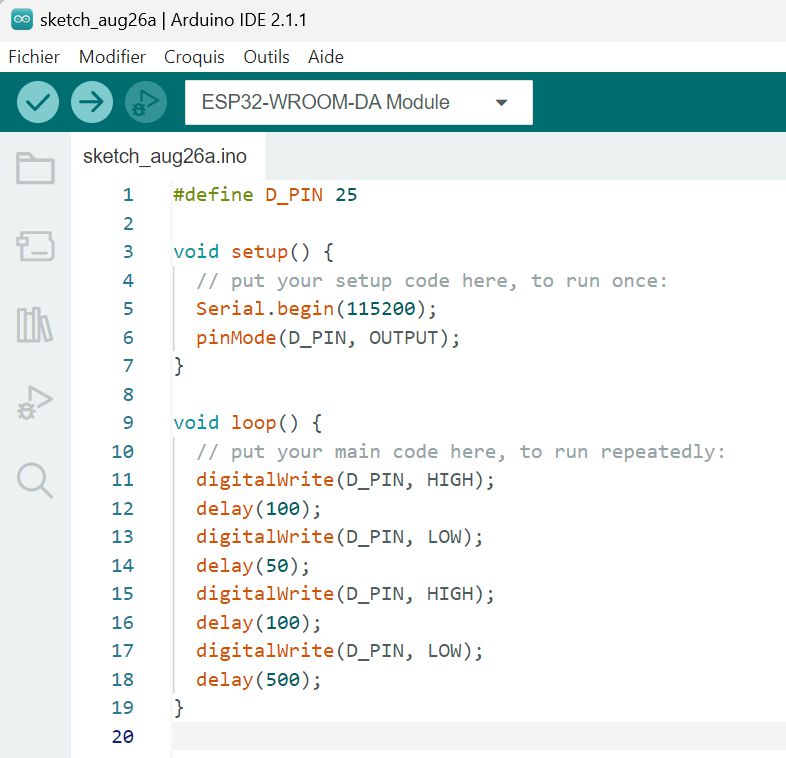Click delay(100) on line 16

click(259, 623)
